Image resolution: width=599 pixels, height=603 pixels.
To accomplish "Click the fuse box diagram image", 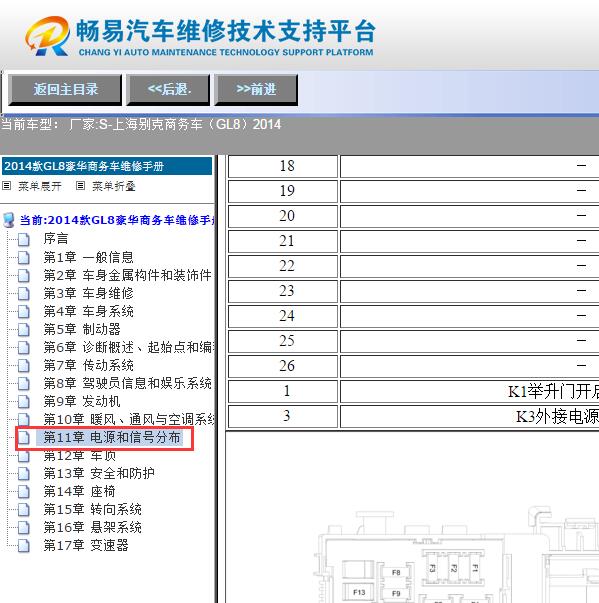I will click(x=457, y=554).
